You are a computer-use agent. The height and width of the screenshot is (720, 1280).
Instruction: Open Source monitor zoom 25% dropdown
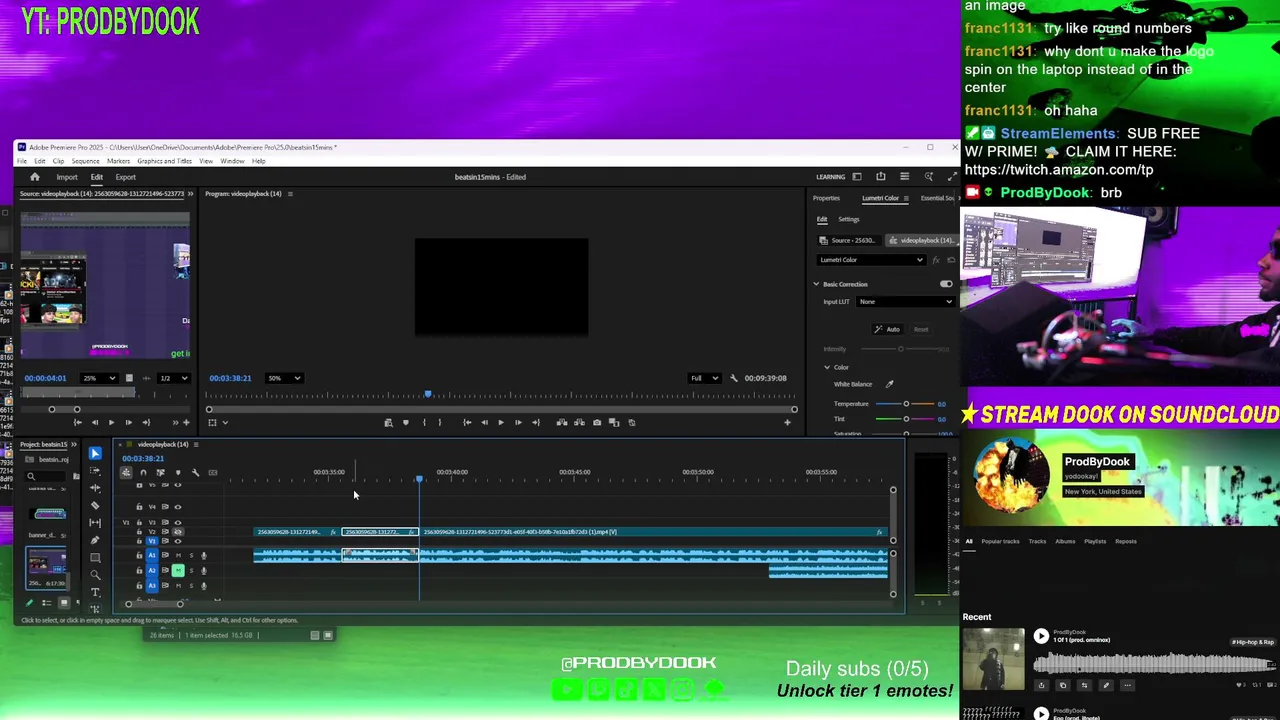coord(98,378)
